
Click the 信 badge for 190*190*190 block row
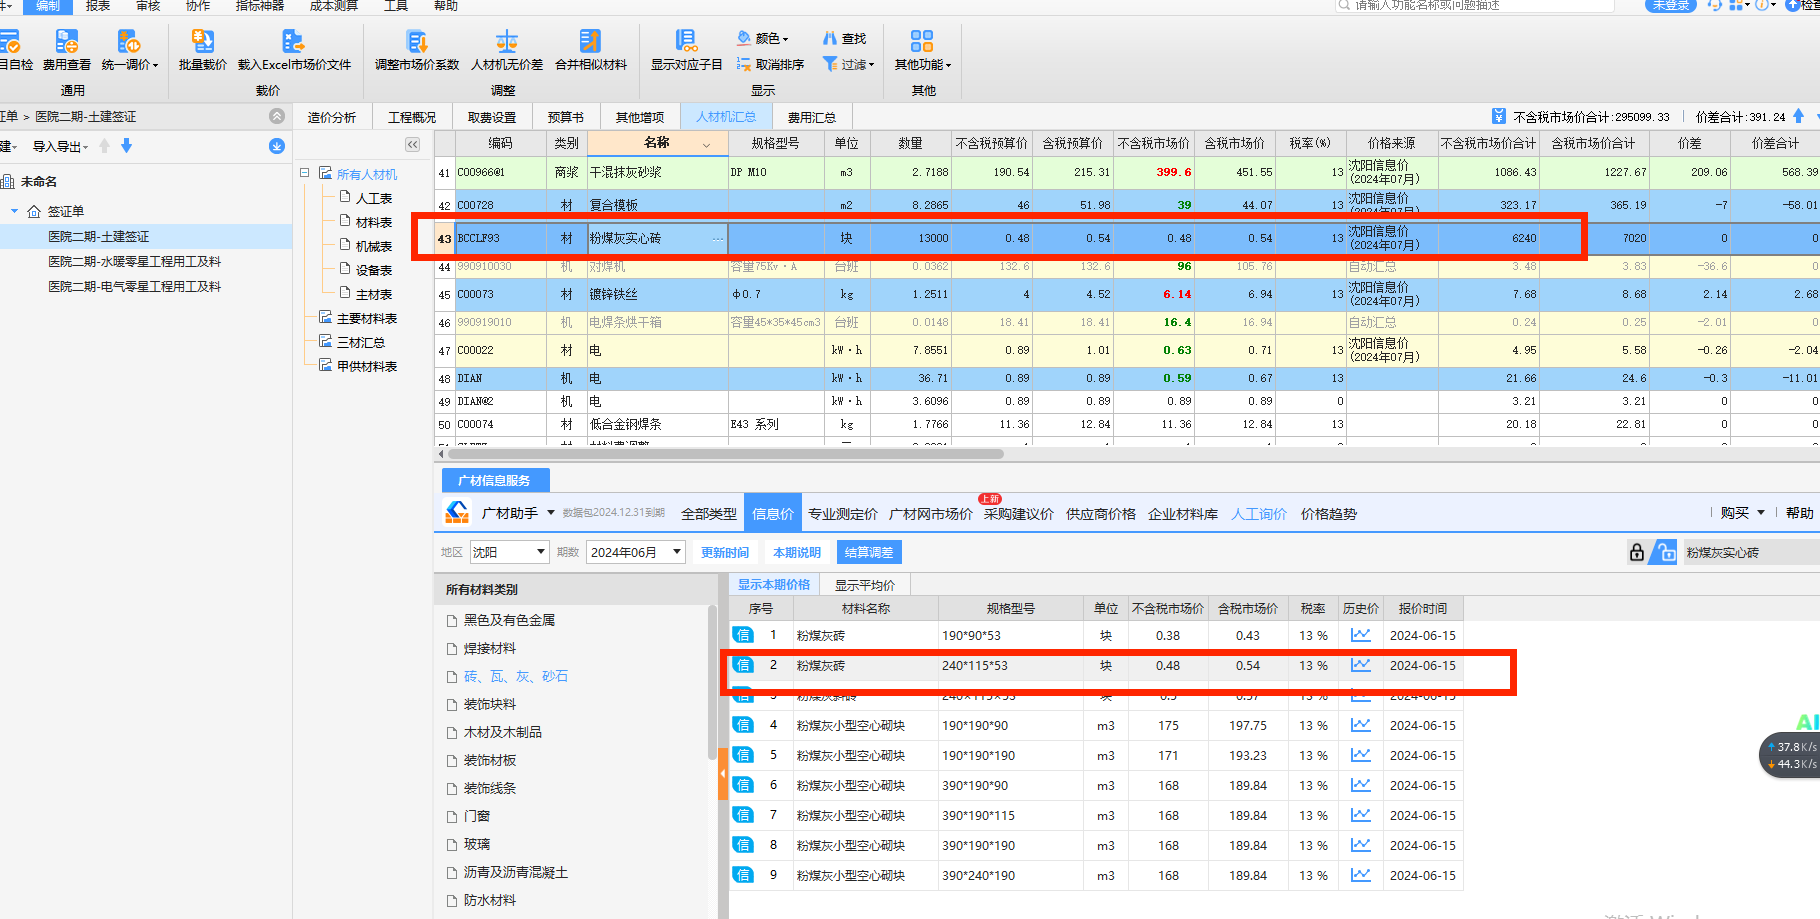tap(743, 755)
